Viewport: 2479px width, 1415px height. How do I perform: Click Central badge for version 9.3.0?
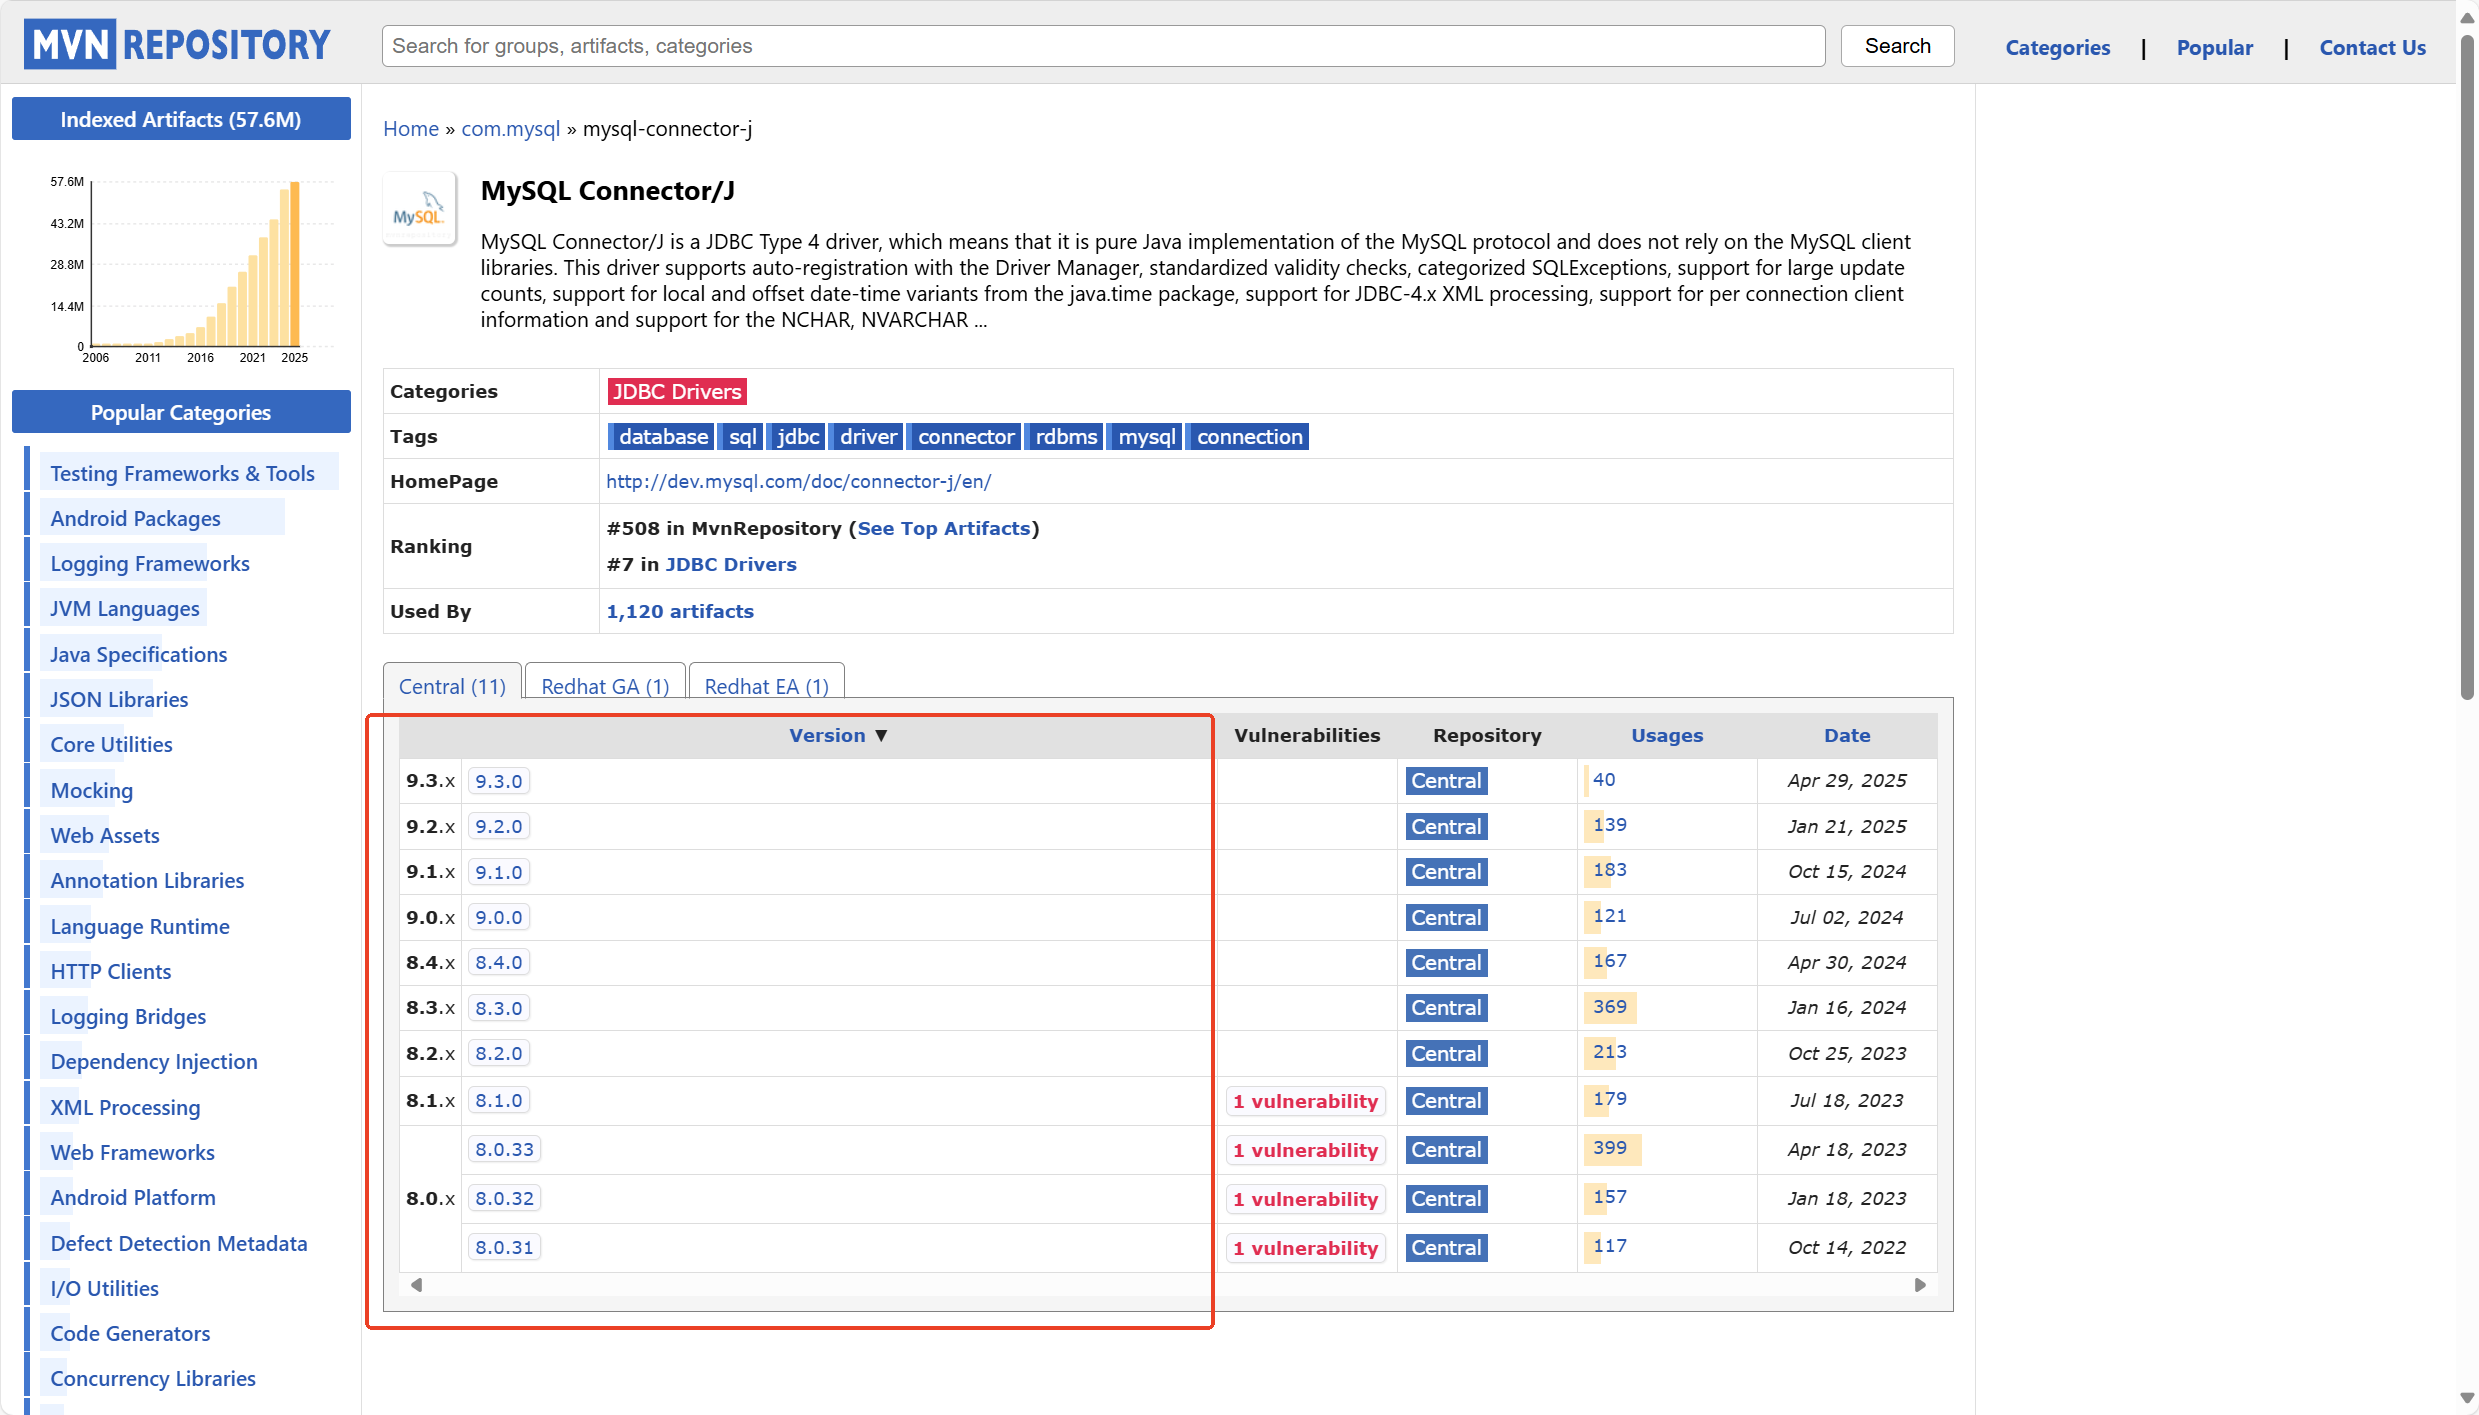click(x=1445, y=781)
